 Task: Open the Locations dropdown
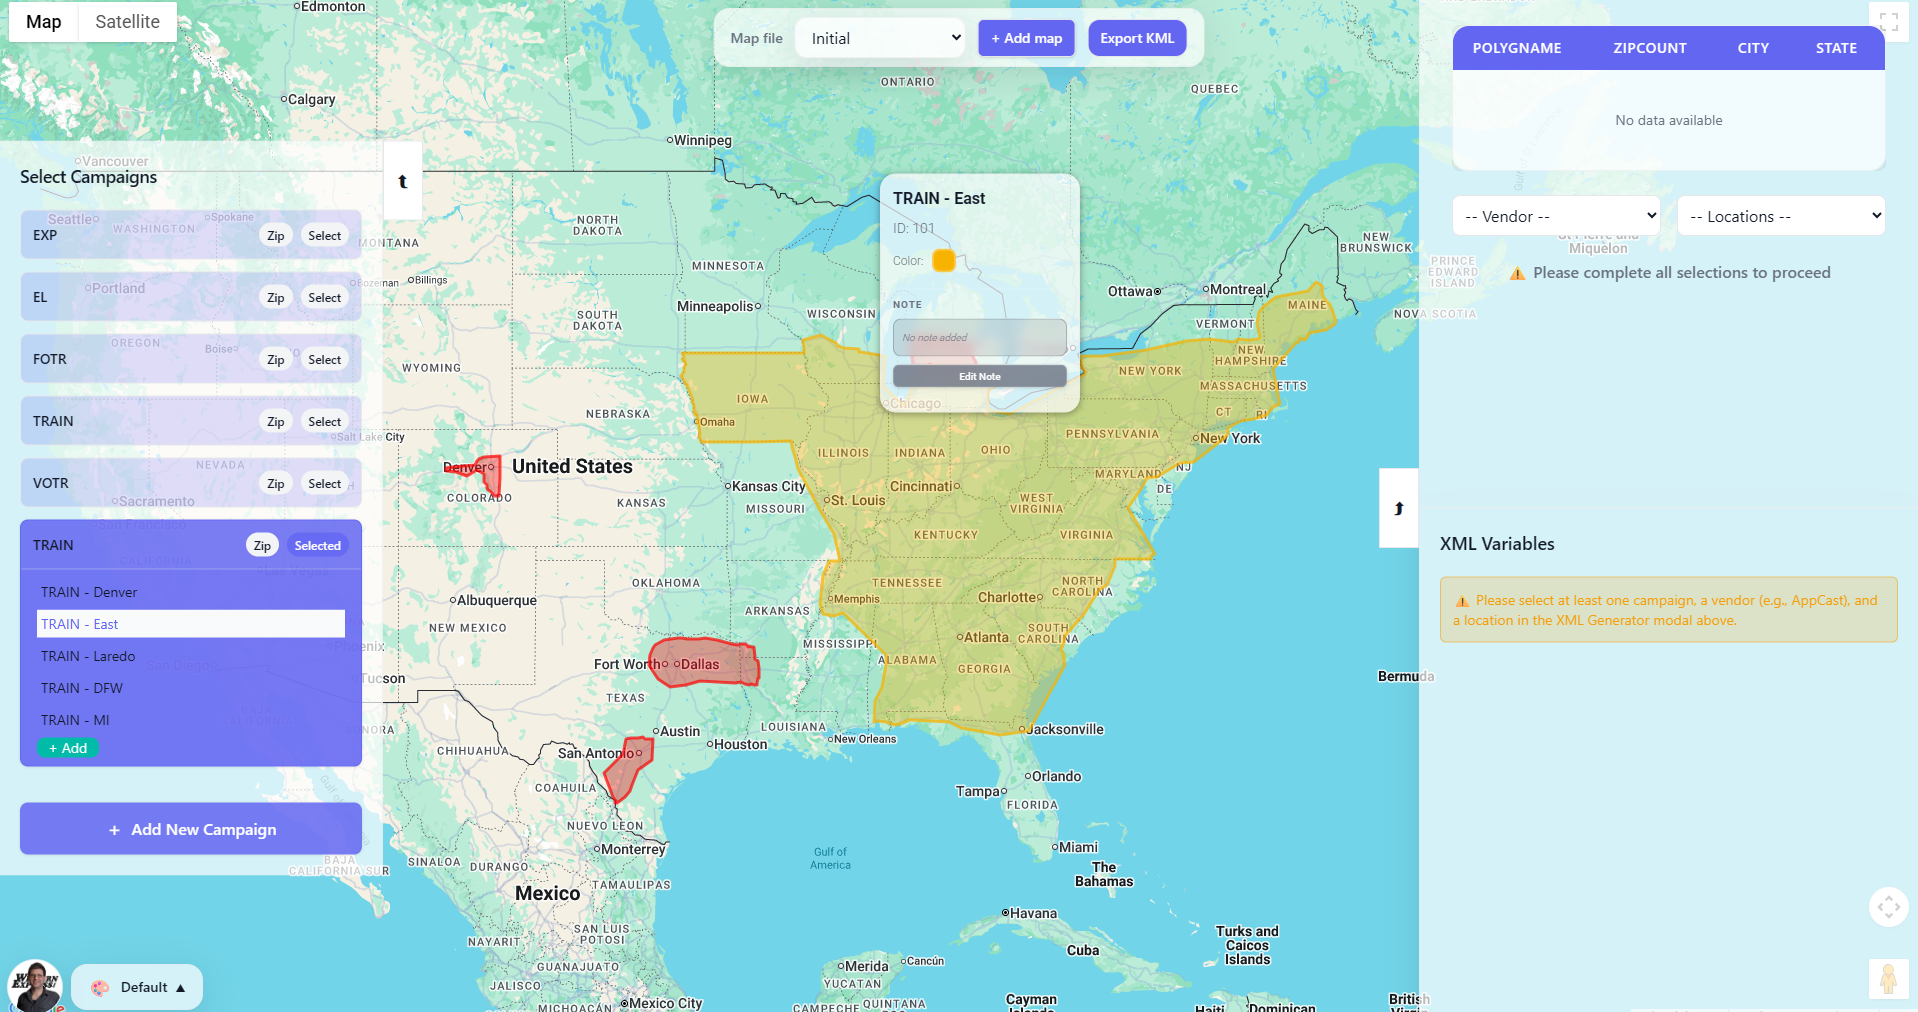point(1780,216)
